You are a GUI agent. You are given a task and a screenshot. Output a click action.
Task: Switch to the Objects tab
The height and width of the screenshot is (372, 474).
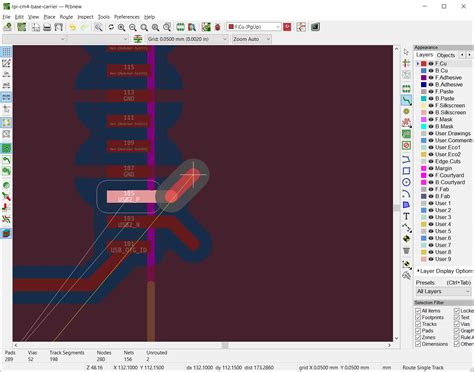click(x=446, y=55)
